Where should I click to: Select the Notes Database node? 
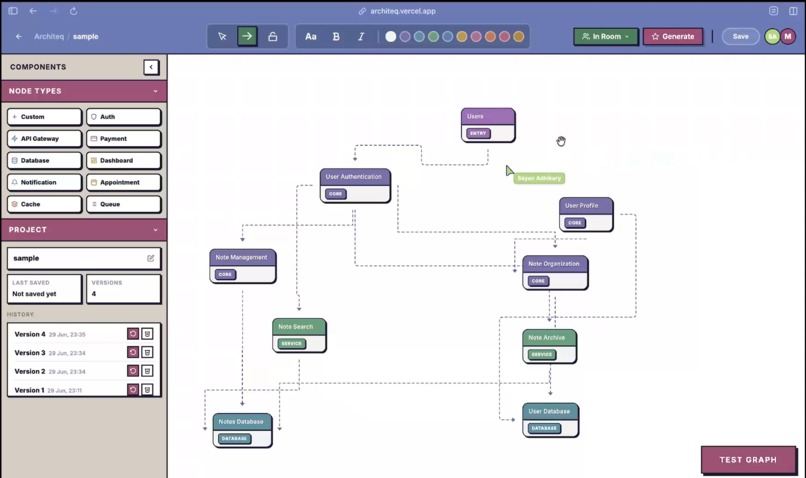(x=243, y=430)
